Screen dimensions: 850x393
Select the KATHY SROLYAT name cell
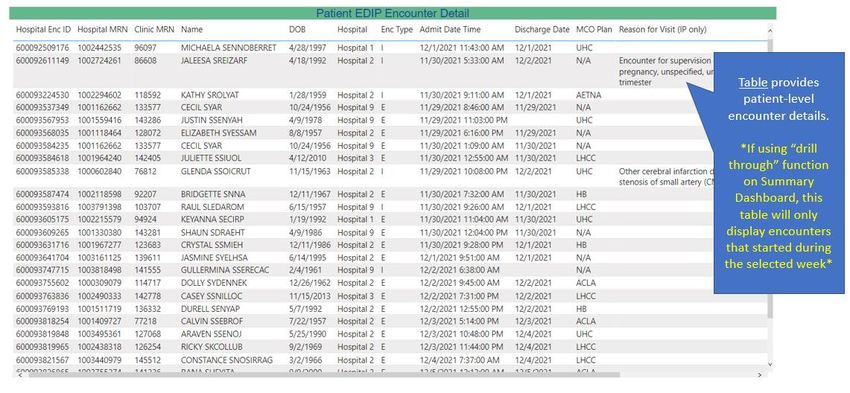(210, 95)
